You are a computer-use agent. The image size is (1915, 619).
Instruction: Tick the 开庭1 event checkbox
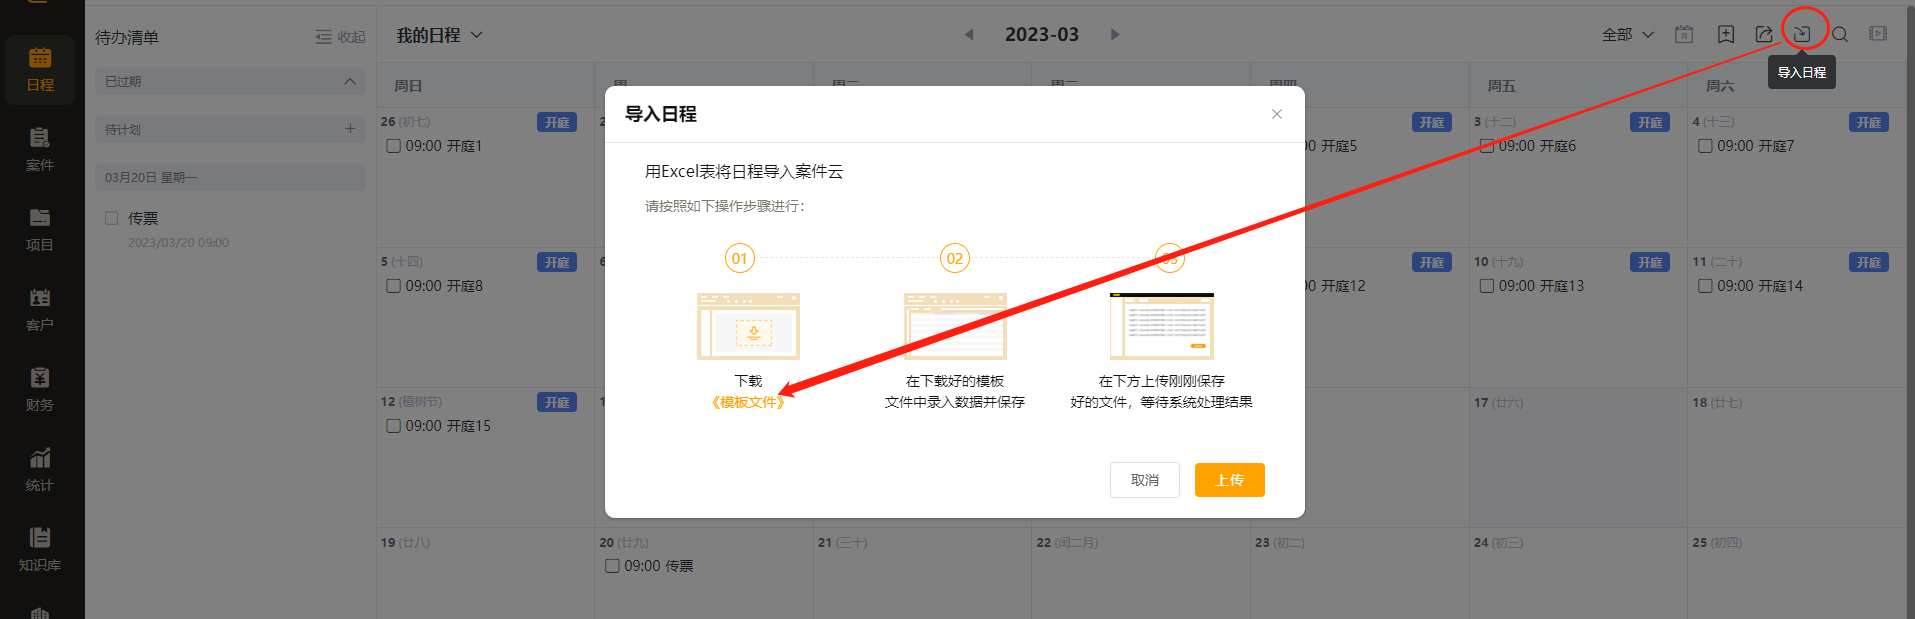pos(394,146)
